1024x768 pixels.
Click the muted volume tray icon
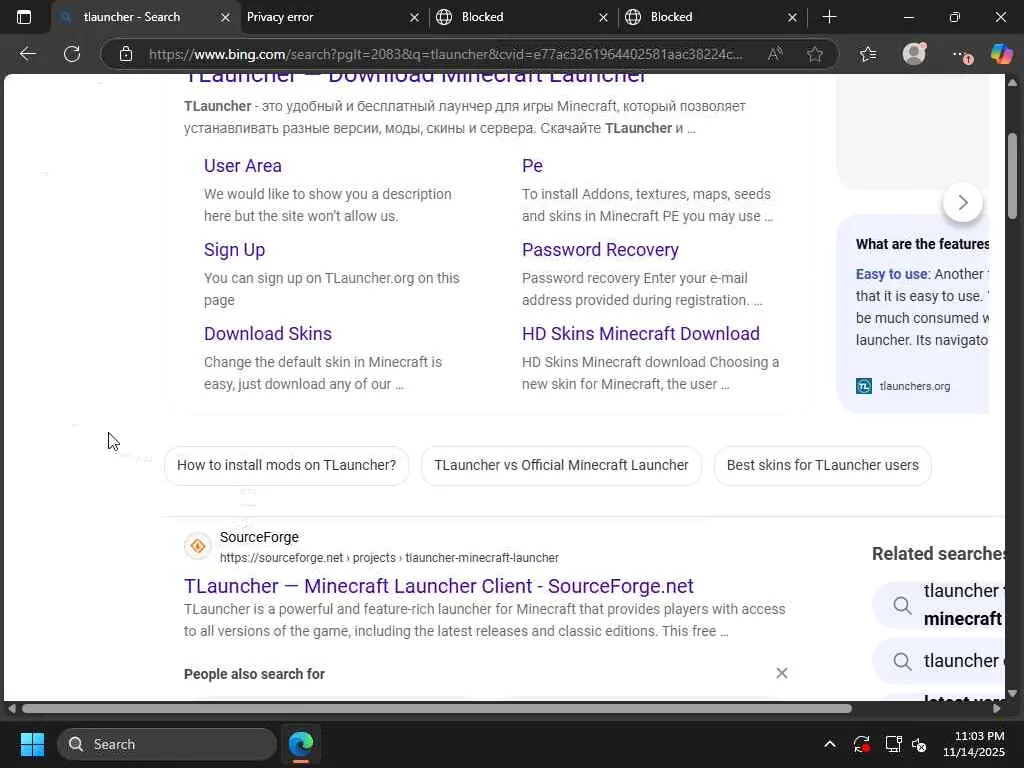[x=920, y=744]
